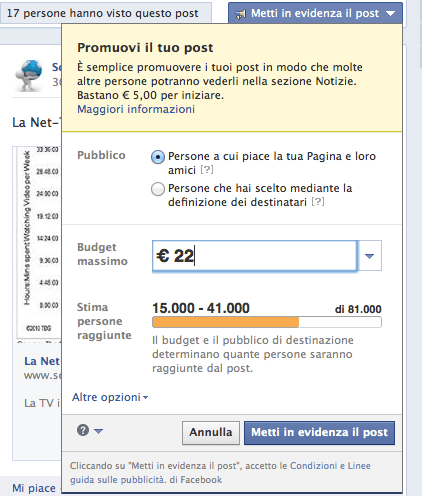This screenshot has width=422, height=496.
Task: Open arrow beside help question mark
Action: [x=98, y=431]
